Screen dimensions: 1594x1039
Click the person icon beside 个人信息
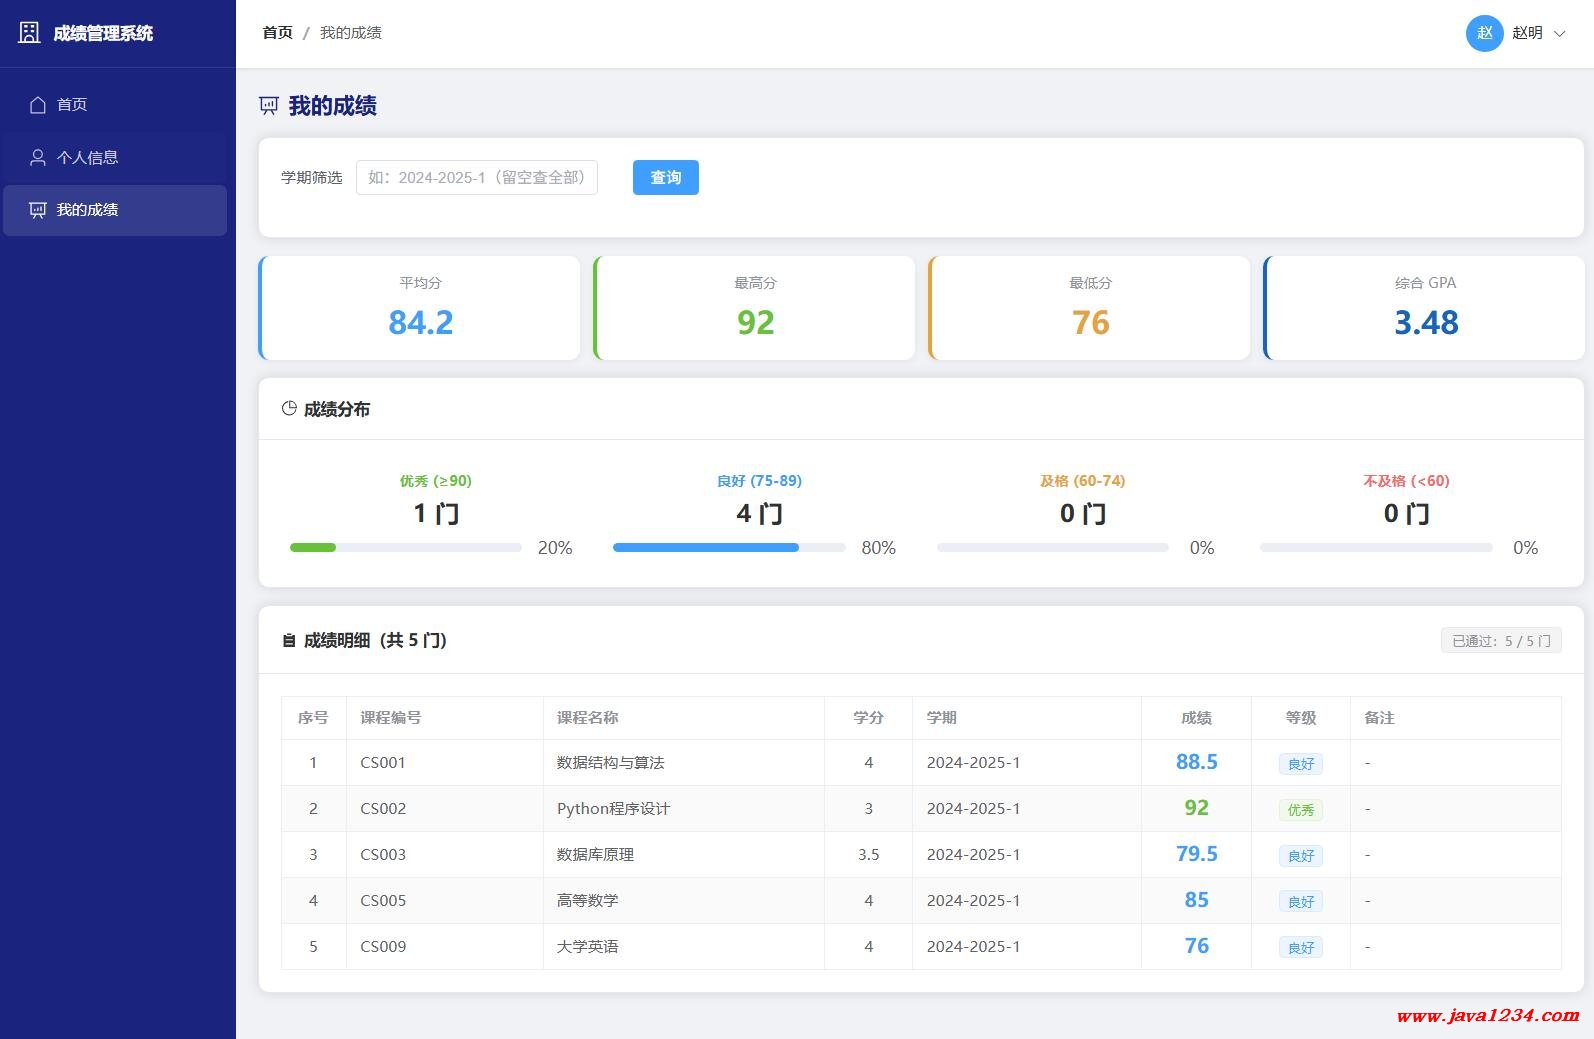pyautogui.click(x=38, y=158)
